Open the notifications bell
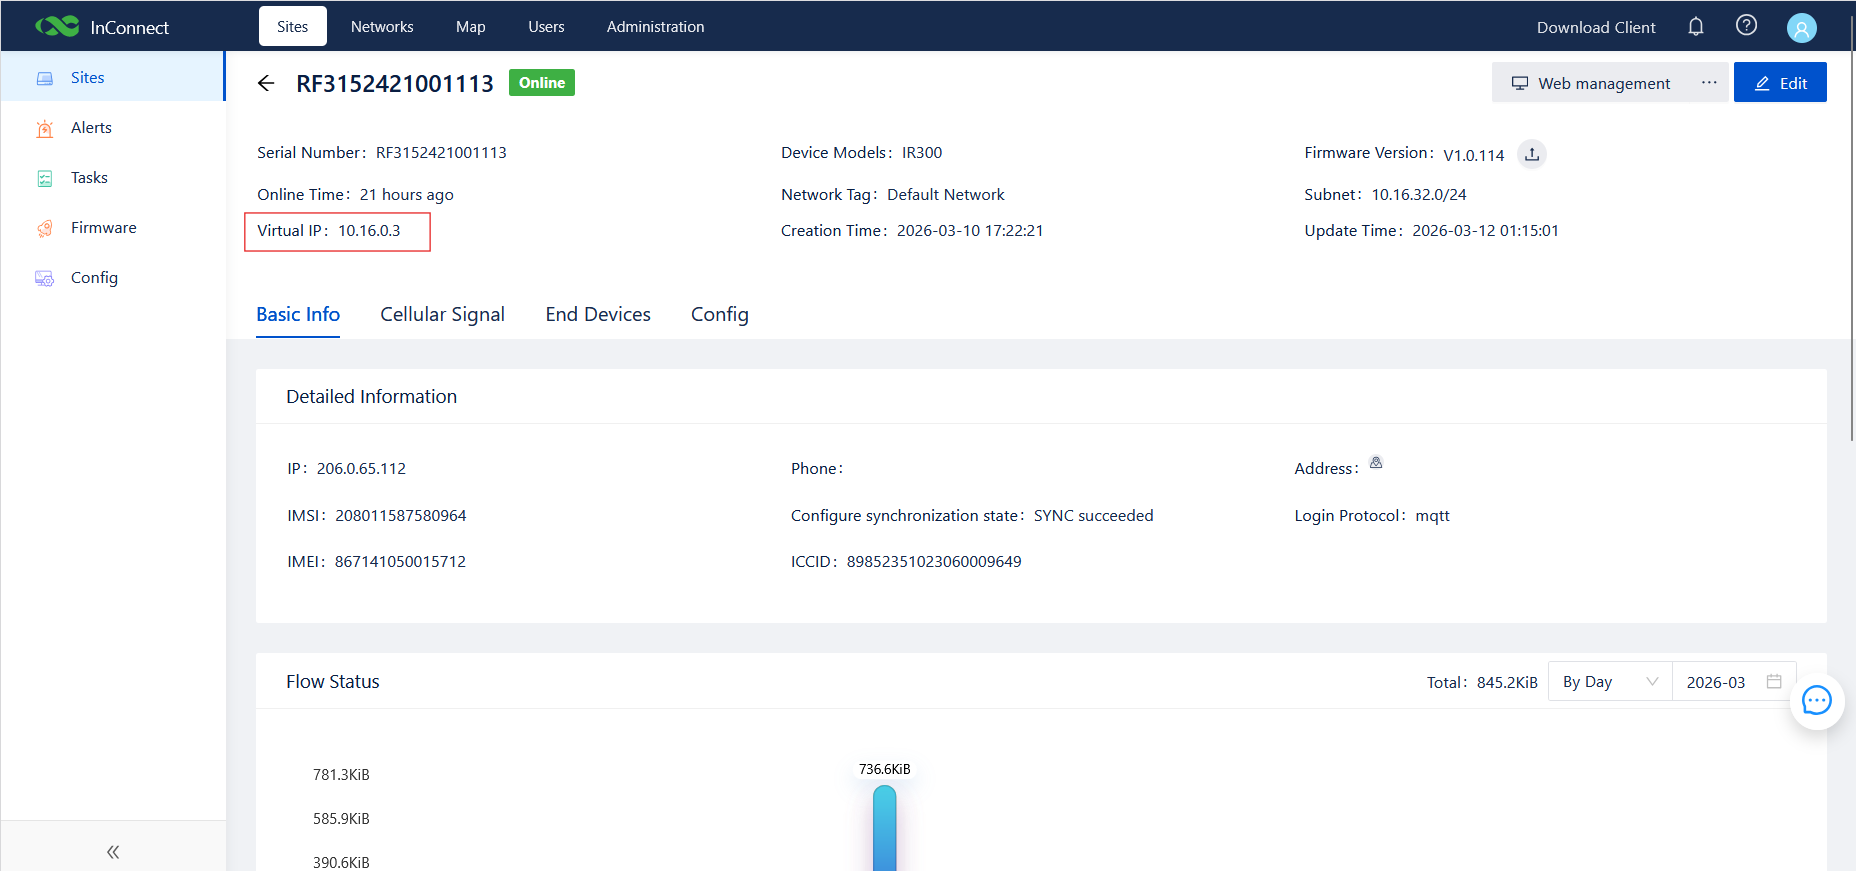The height and width of the screenshot is (871, 1856). (1696, 27)
